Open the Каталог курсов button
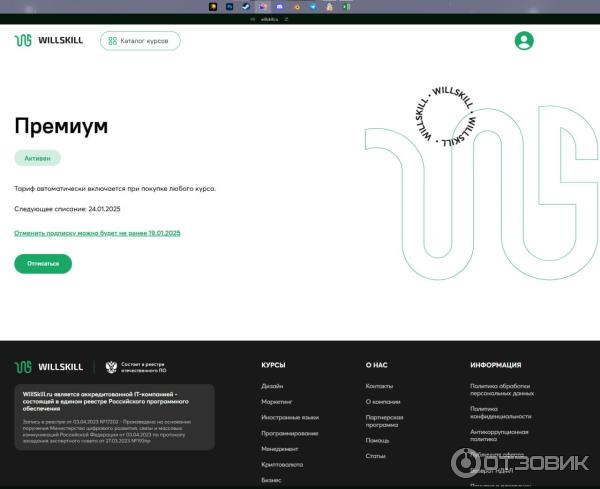The image size is (600, 489). click(140, 41)
